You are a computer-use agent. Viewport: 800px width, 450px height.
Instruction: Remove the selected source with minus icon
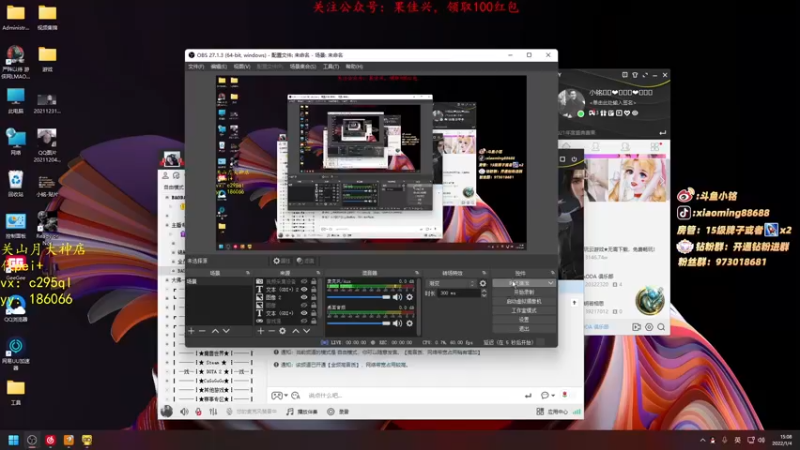tap(271, 331)
